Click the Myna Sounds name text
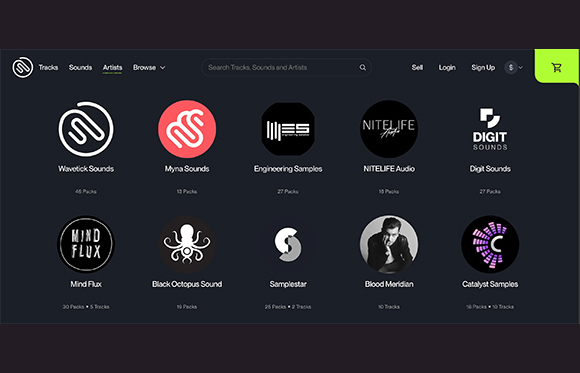 pos(187,169)
